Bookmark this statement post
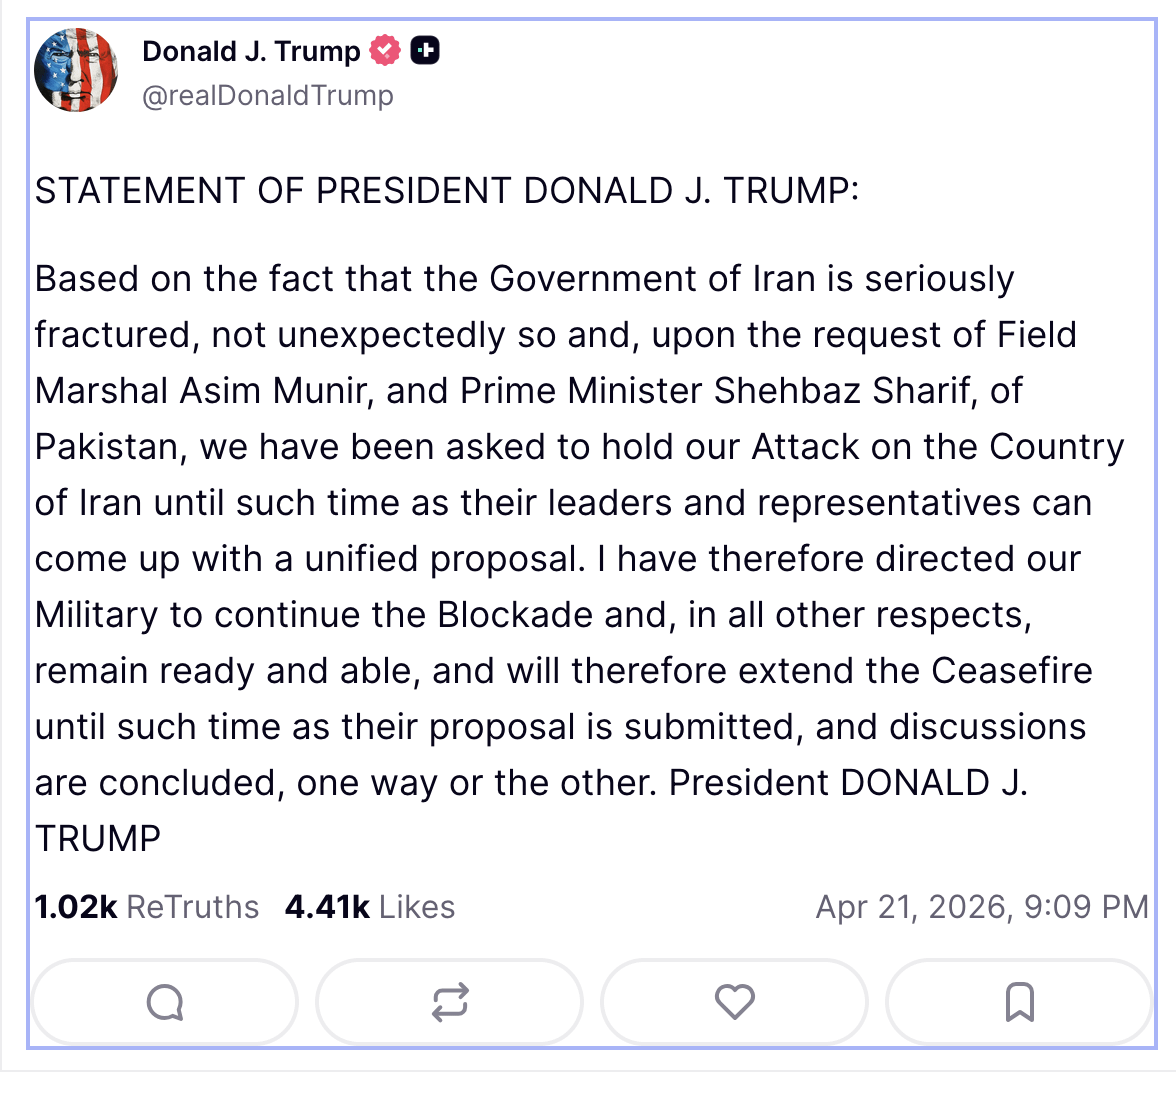1176x1120 pixels. click(x=1019, y=1001)
